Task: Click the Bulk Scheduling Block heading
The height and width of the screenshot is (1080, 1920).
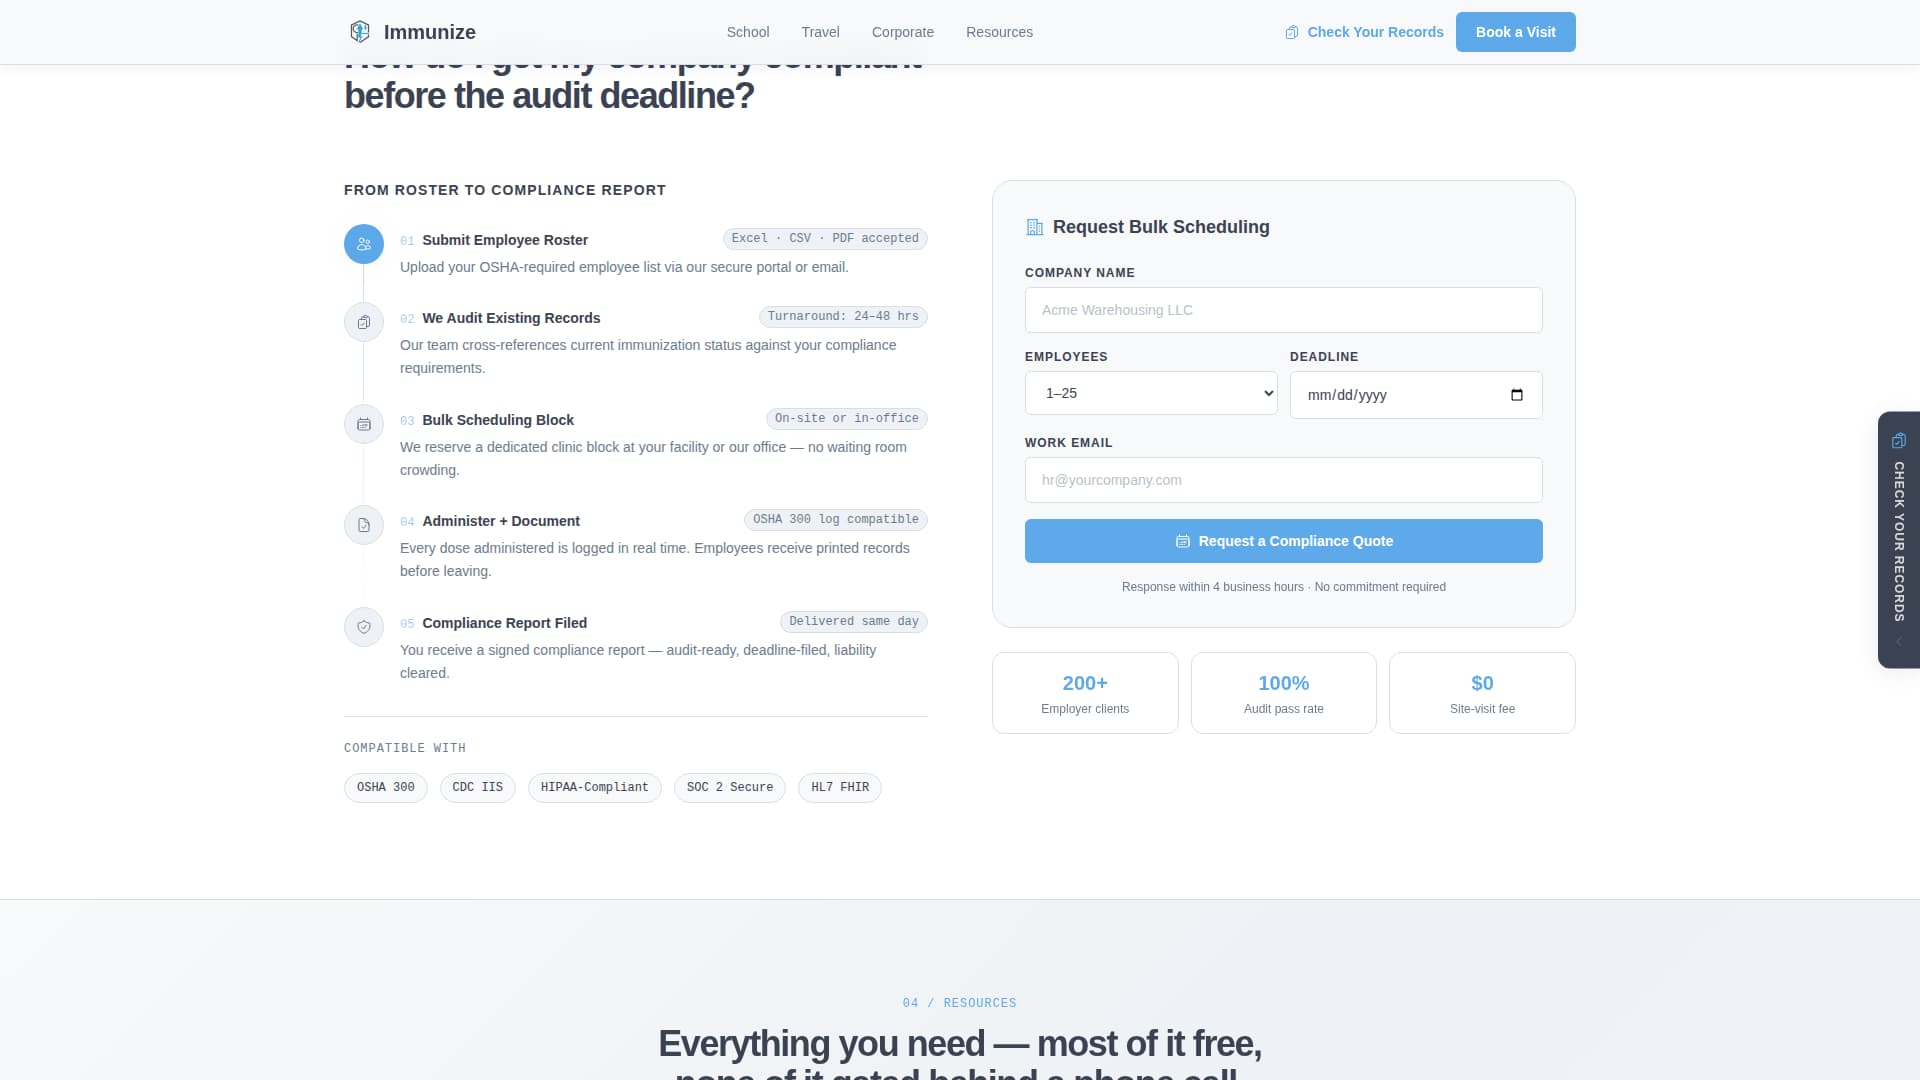Action: (x=498, y=420)
